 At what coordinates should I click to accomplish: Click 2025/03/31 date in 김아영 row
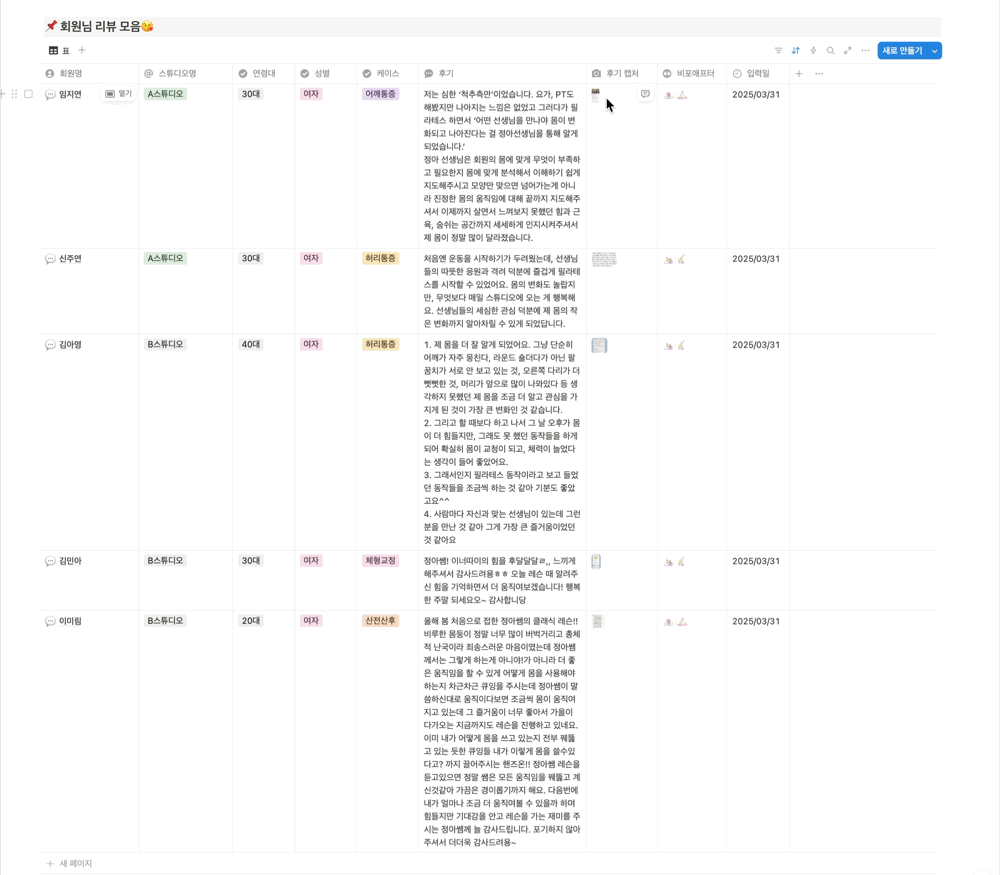point(756,345)
